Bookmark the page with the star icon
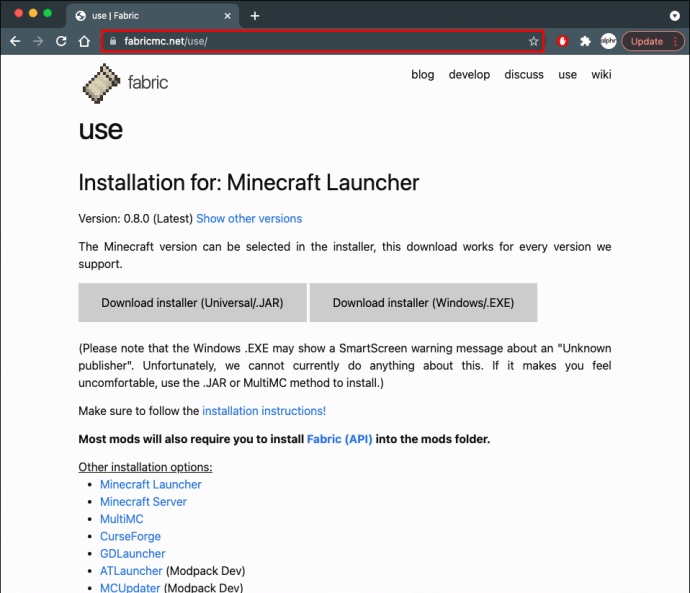The width and height of the screenshot is (690, 593). (533, 41)
